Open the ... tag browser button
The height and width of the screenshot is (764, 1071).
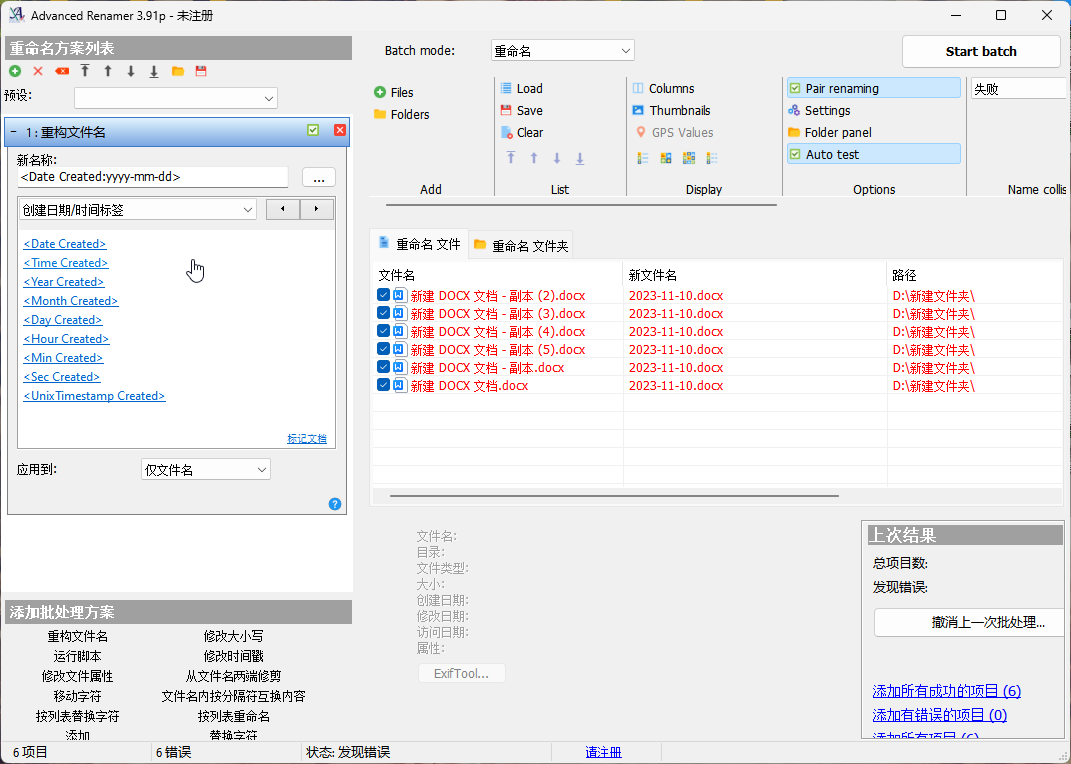pyautogui.click(x=318, y=178)
